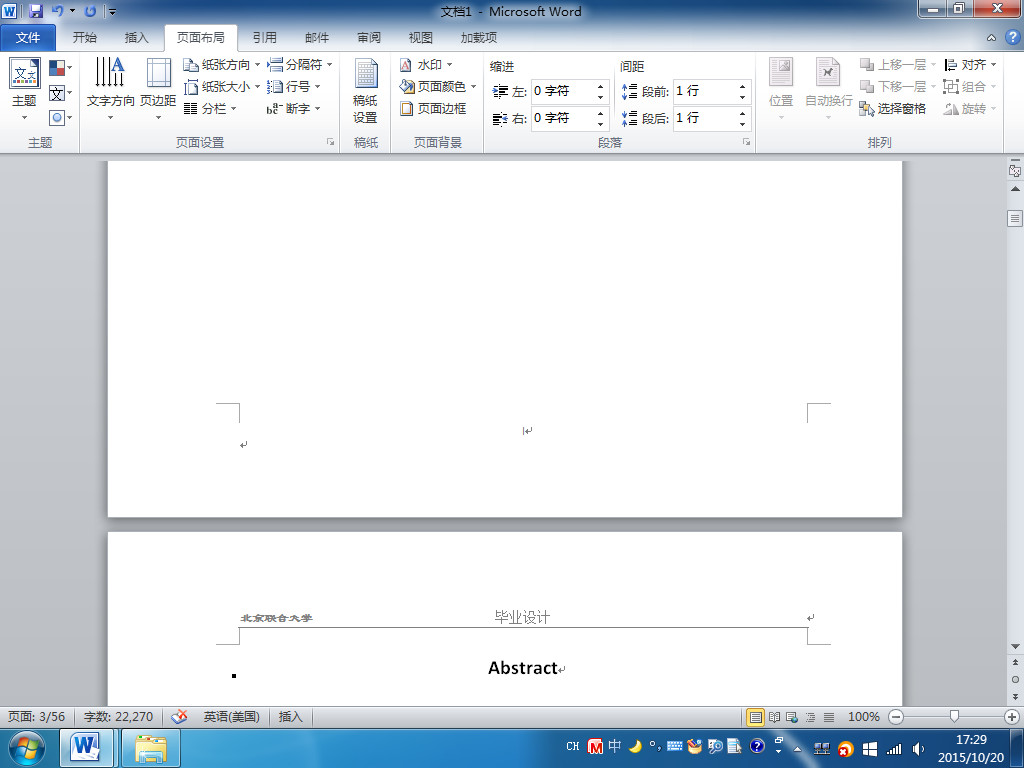Switch to the 引用 References tab

(264, 38)
